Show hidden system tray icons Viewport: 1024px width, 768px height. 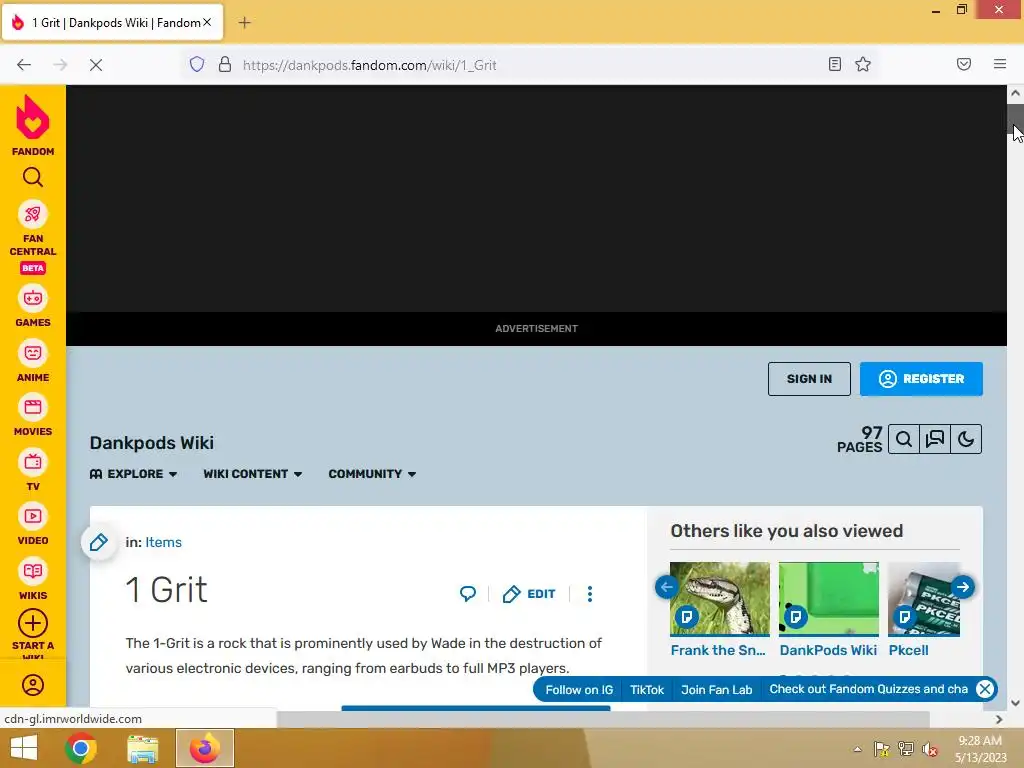coord(857,749)
